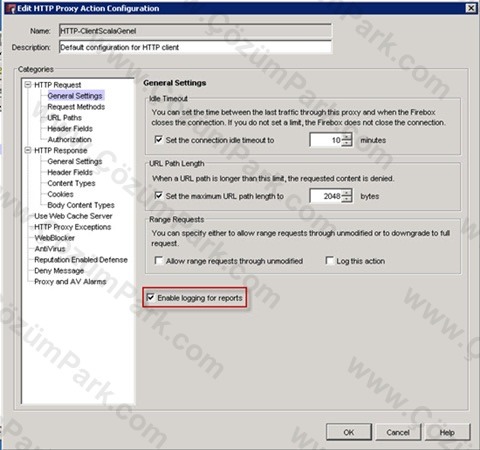
Task: Toggle the maximum URL path length checkbox
Action: [x=158, y=196]
